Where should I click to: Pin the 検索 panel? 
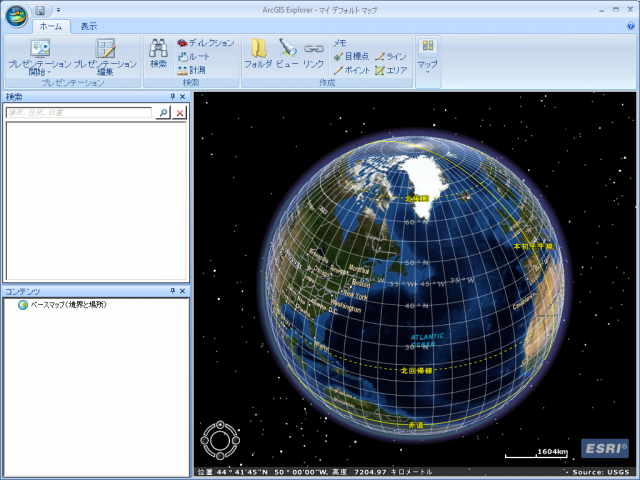coord(172,96)
